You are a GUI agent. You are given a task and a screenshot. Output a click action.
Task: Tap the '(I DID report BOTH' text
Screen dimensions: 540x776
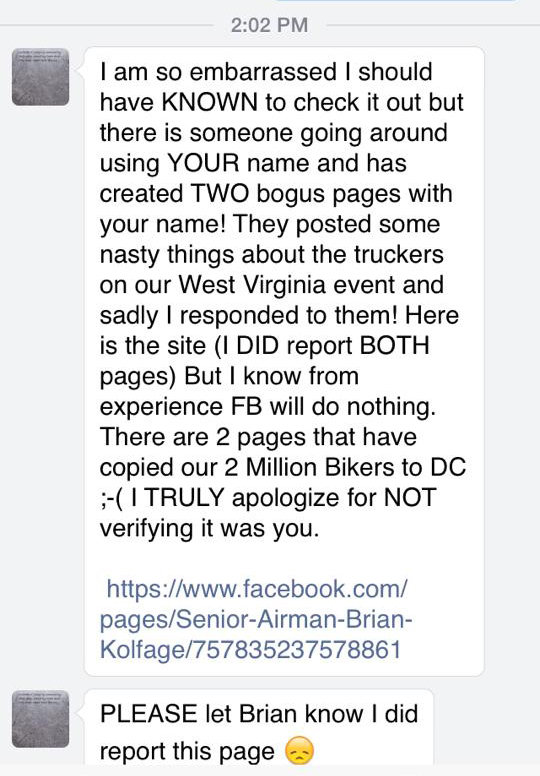(x=322, y=346)
